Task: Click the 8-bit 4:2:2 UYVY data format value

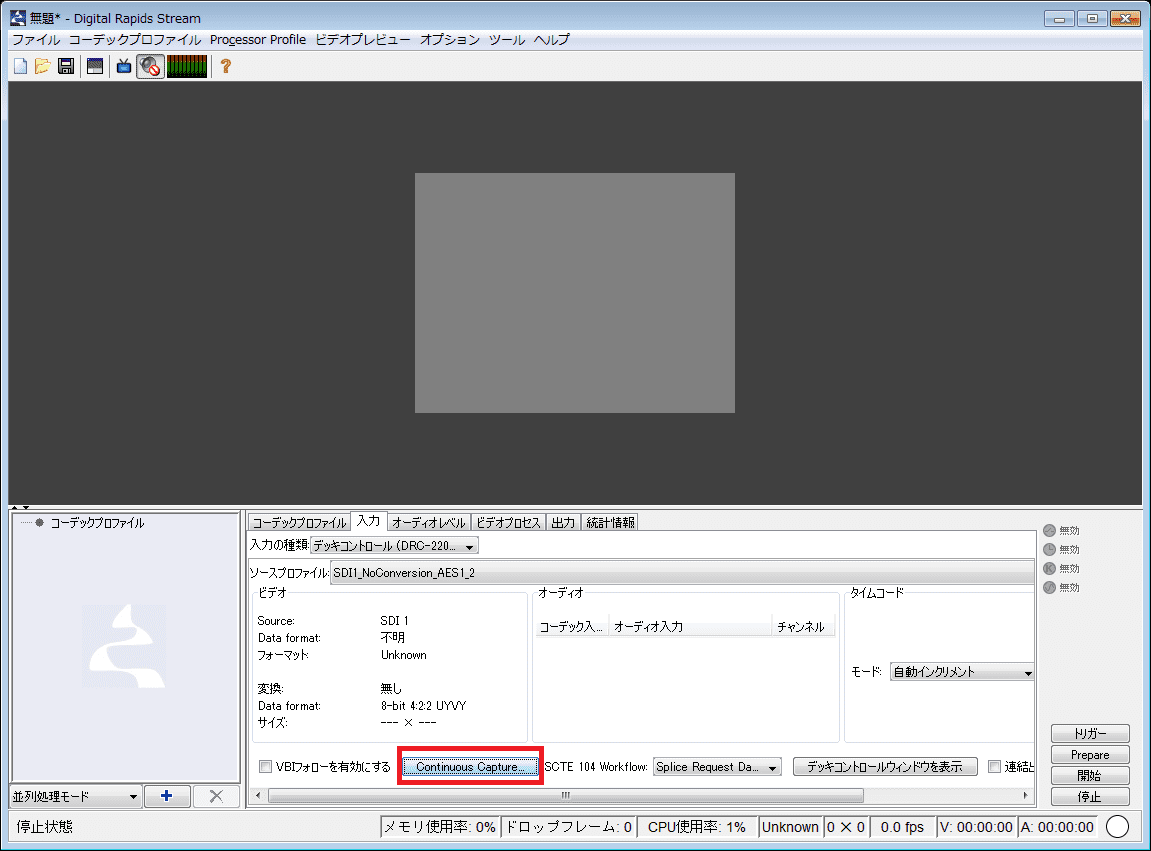Action: (x=424, y=706)
